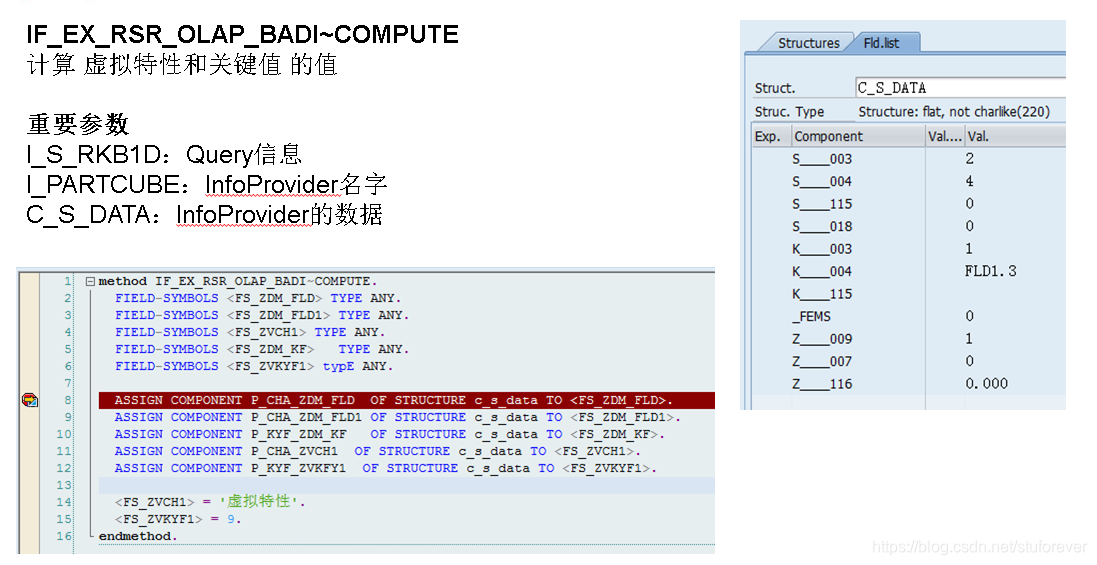Click the <FS_ZVKYF1> = 9 line

[x=178, y=519]
